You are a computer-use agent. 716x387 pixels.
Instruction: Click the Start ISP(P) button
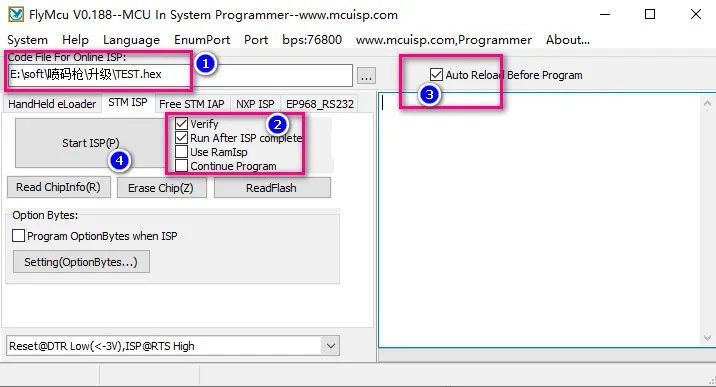(90, 143)
